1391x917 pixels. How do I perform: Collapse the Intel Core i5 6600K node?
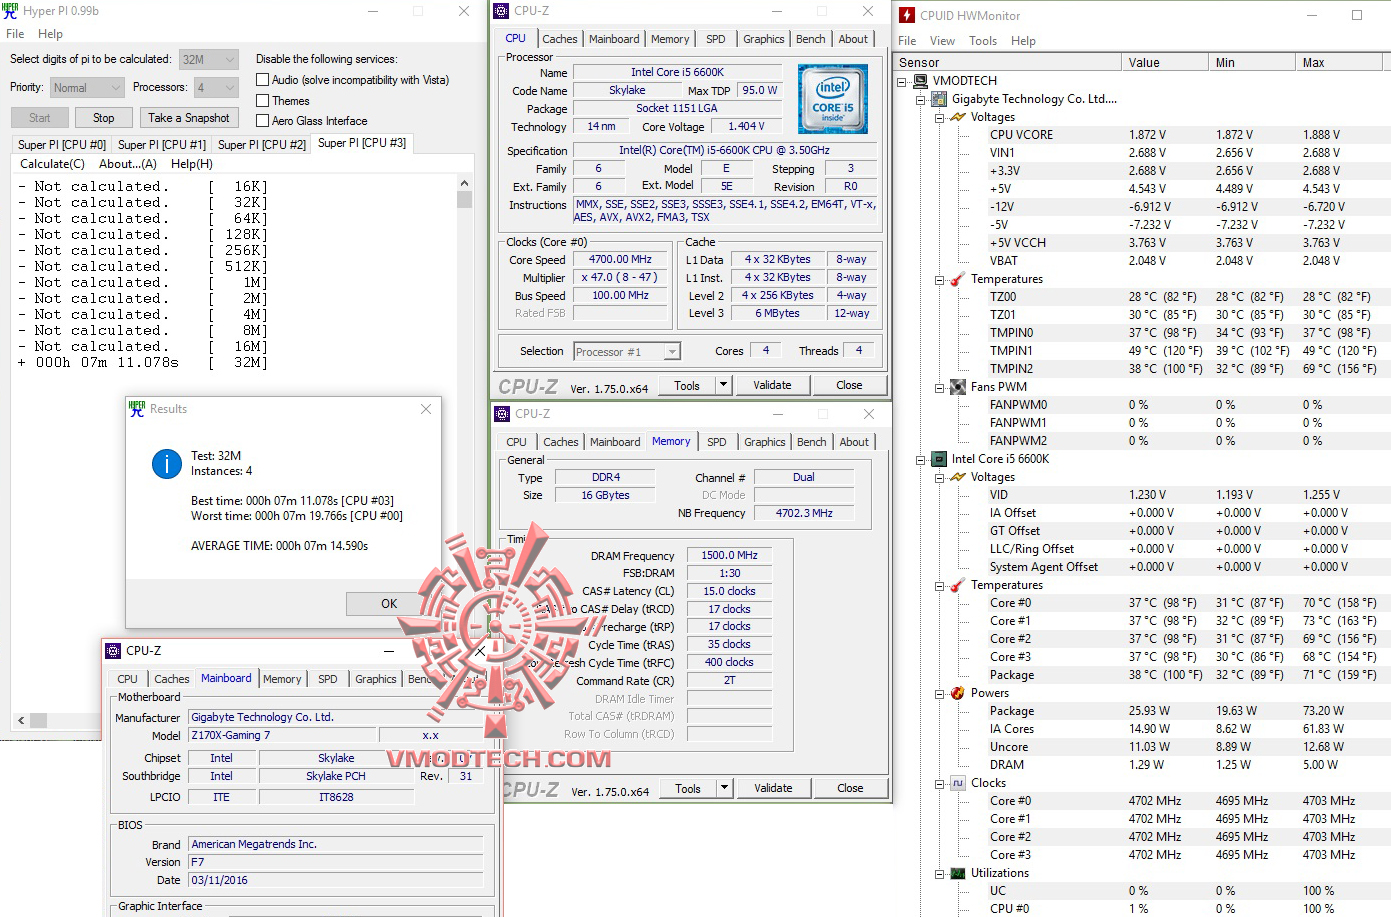[921, 459]
